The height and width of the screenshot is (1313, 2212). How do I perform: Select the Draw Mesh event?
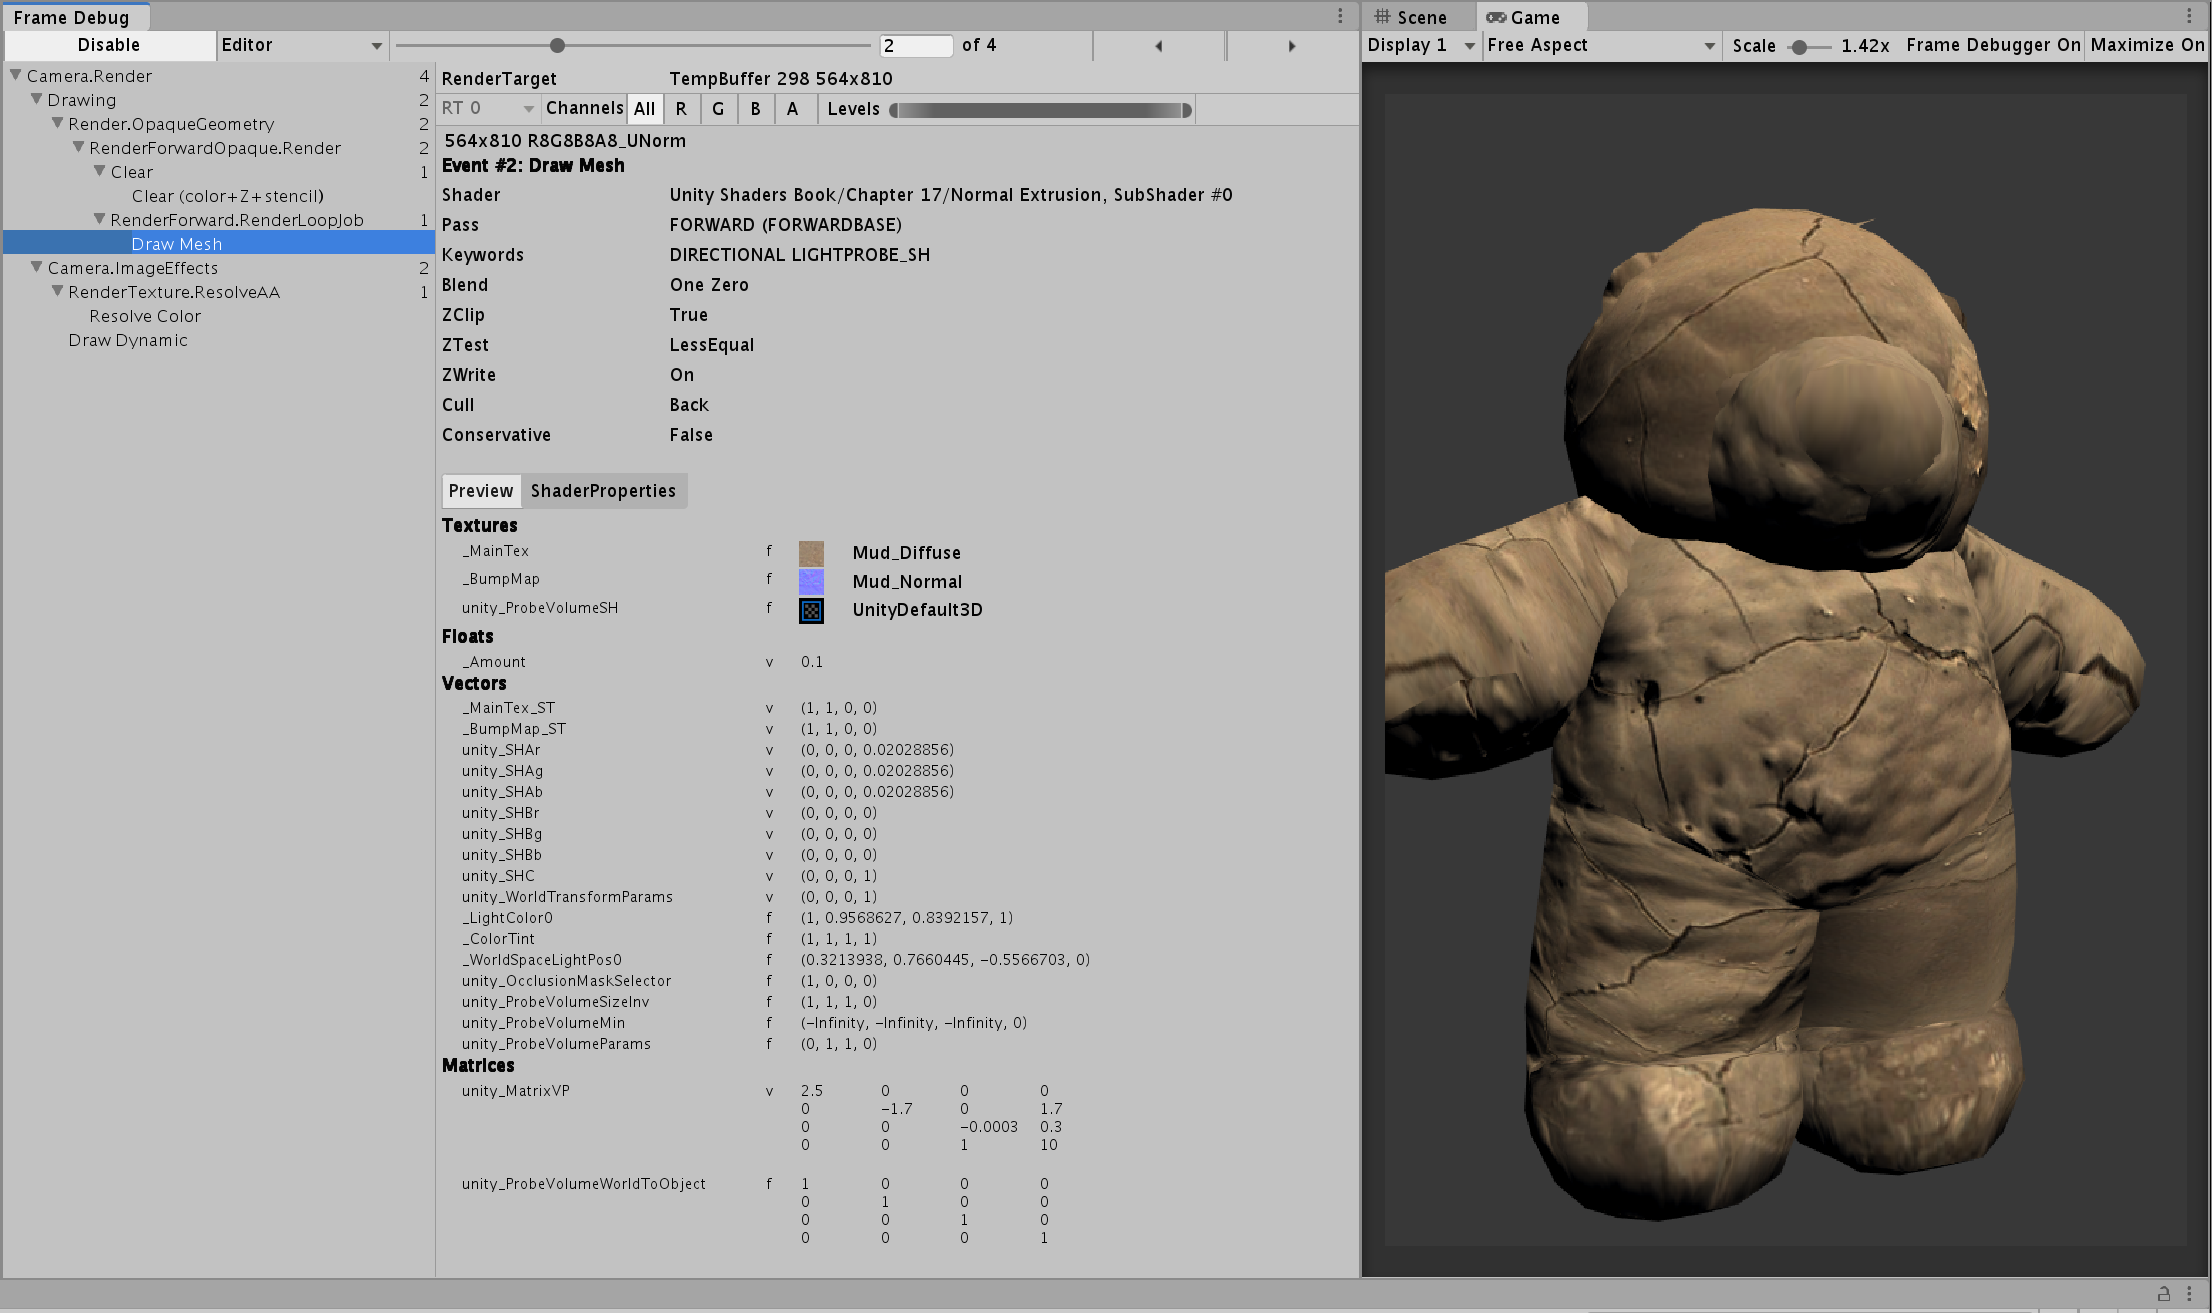click(219, 243)
